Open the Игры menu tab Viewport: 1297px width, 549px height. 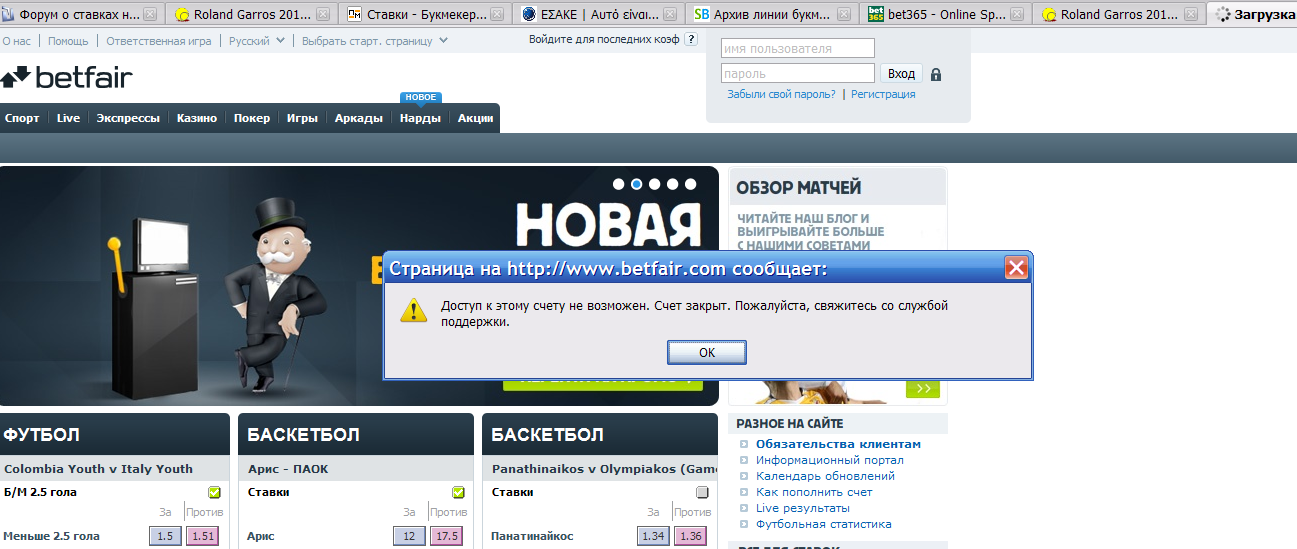(302, 118)
